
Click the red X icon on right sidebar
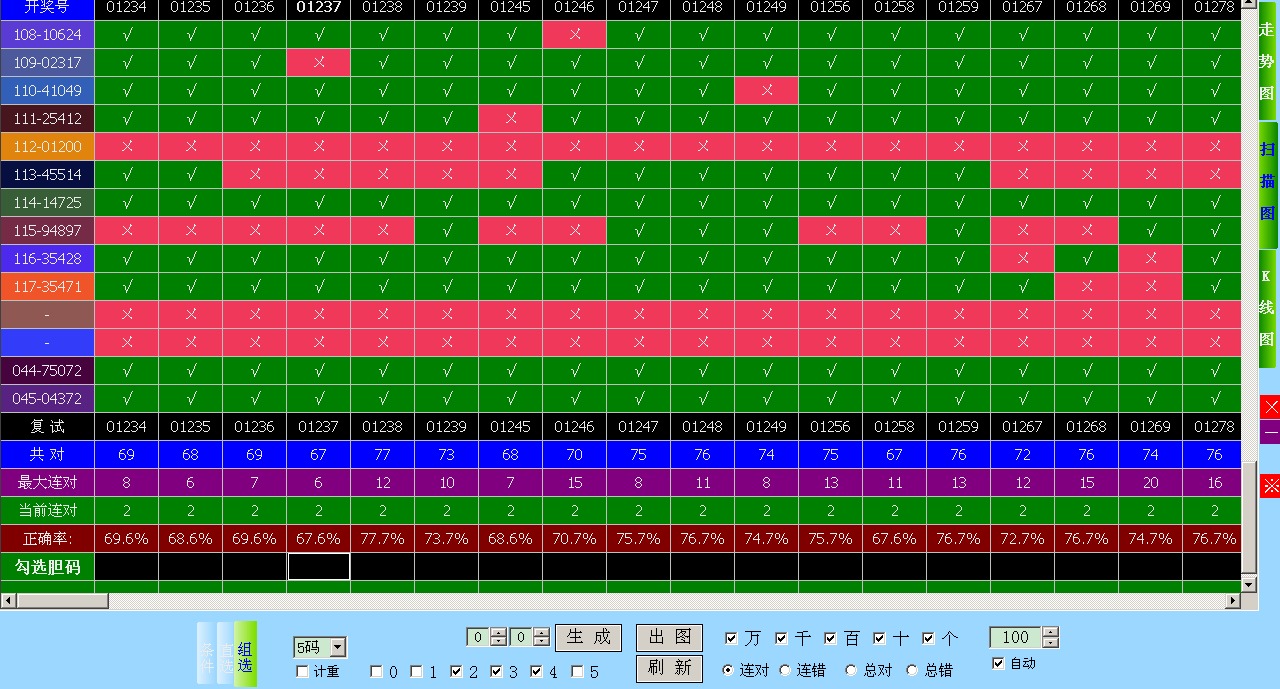1270,407
